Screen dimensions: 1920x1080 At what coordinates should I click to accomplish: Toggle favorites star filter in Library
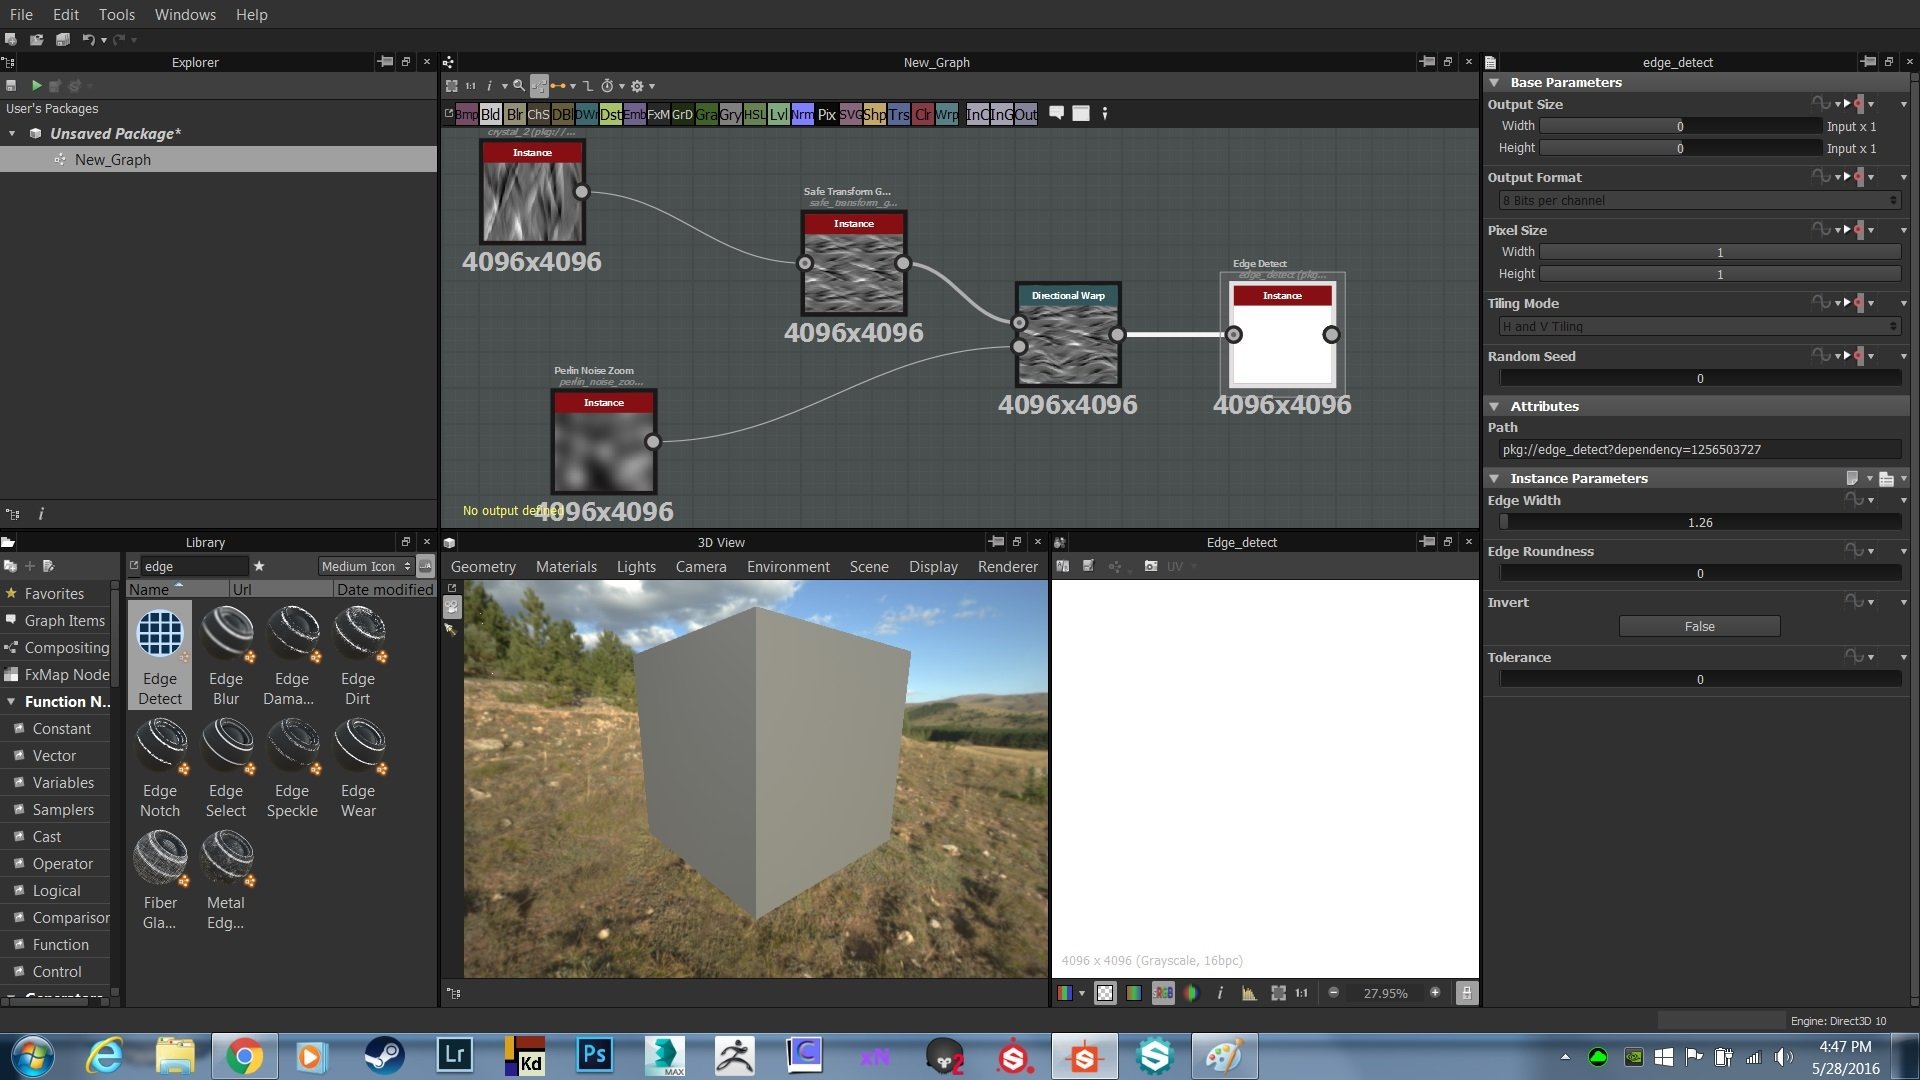tap(259, 566)
